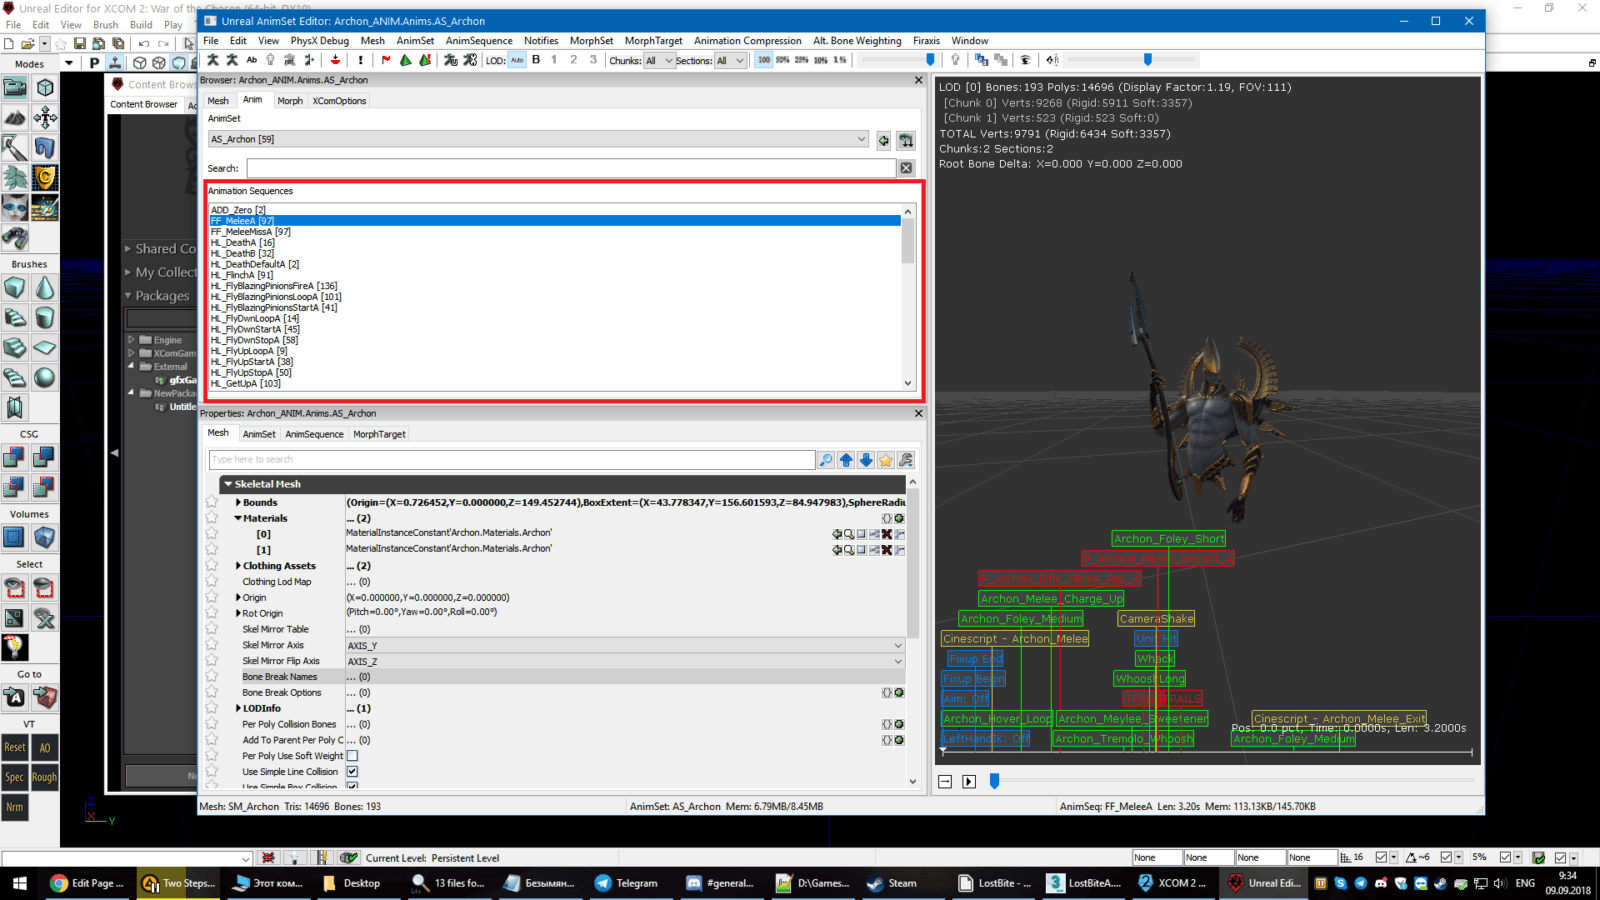Click the exclamation mark toolbar icon
The image size is (1600, 900).
pyautogui.click(x=360, y=60)
